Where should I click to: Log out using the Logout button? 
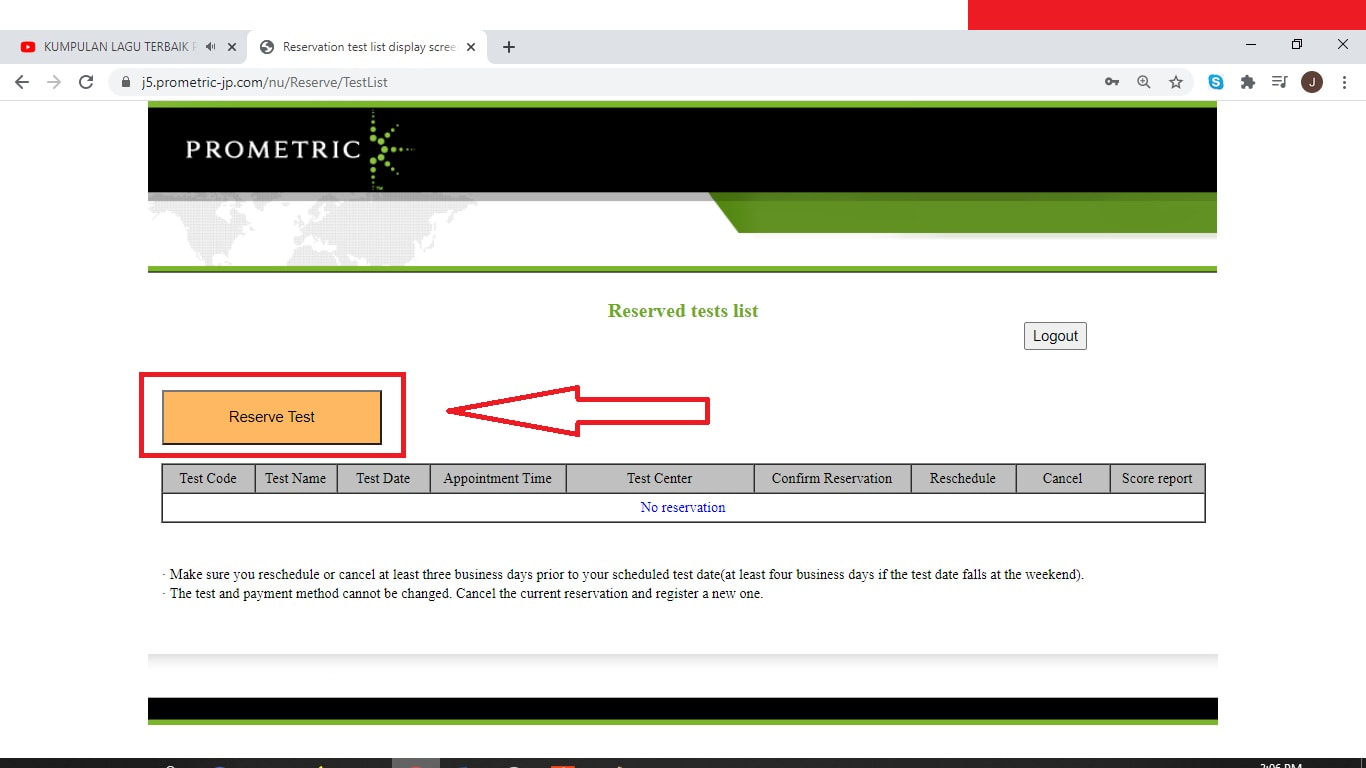1055,336
